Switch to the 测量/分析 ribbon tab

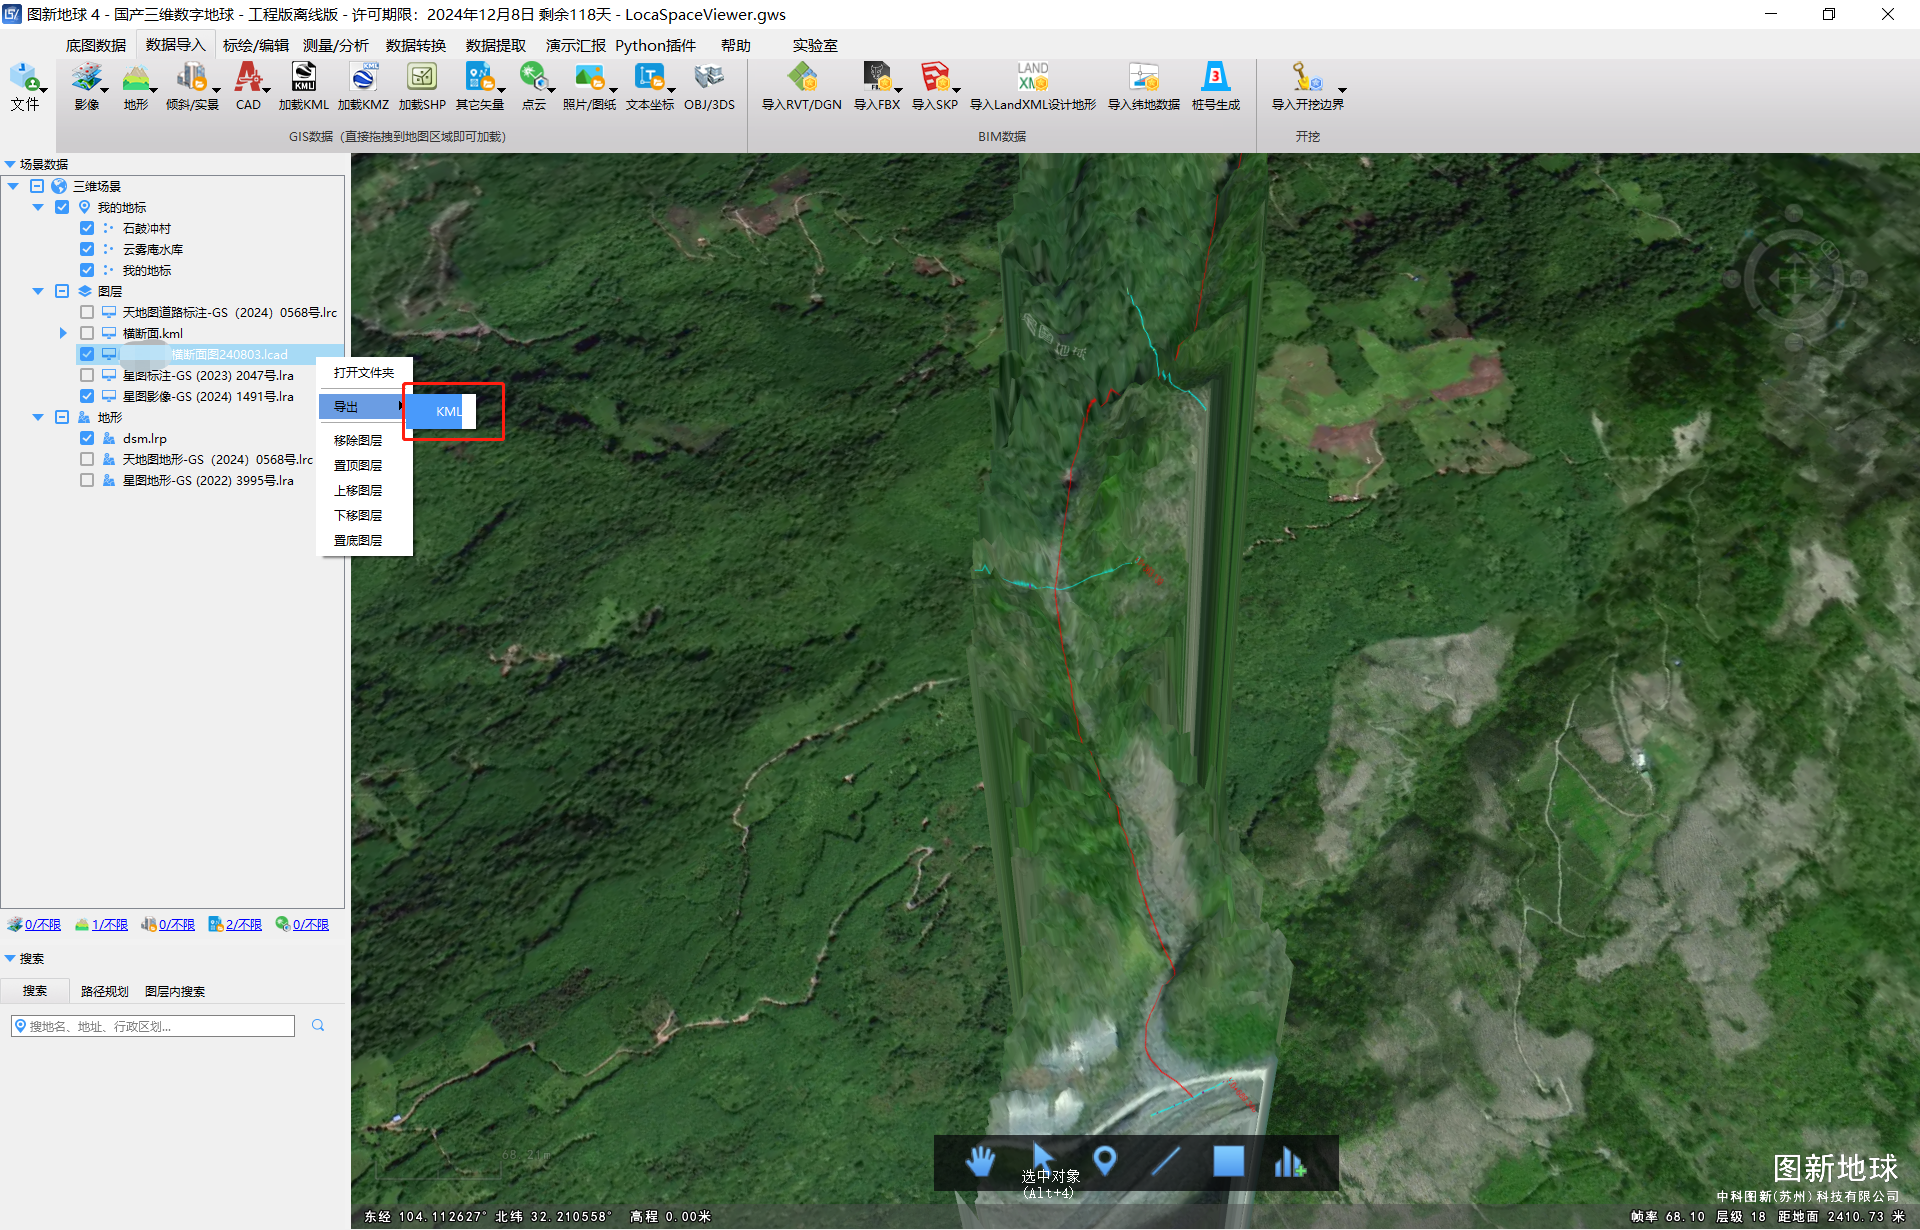(x=335, y=45)
